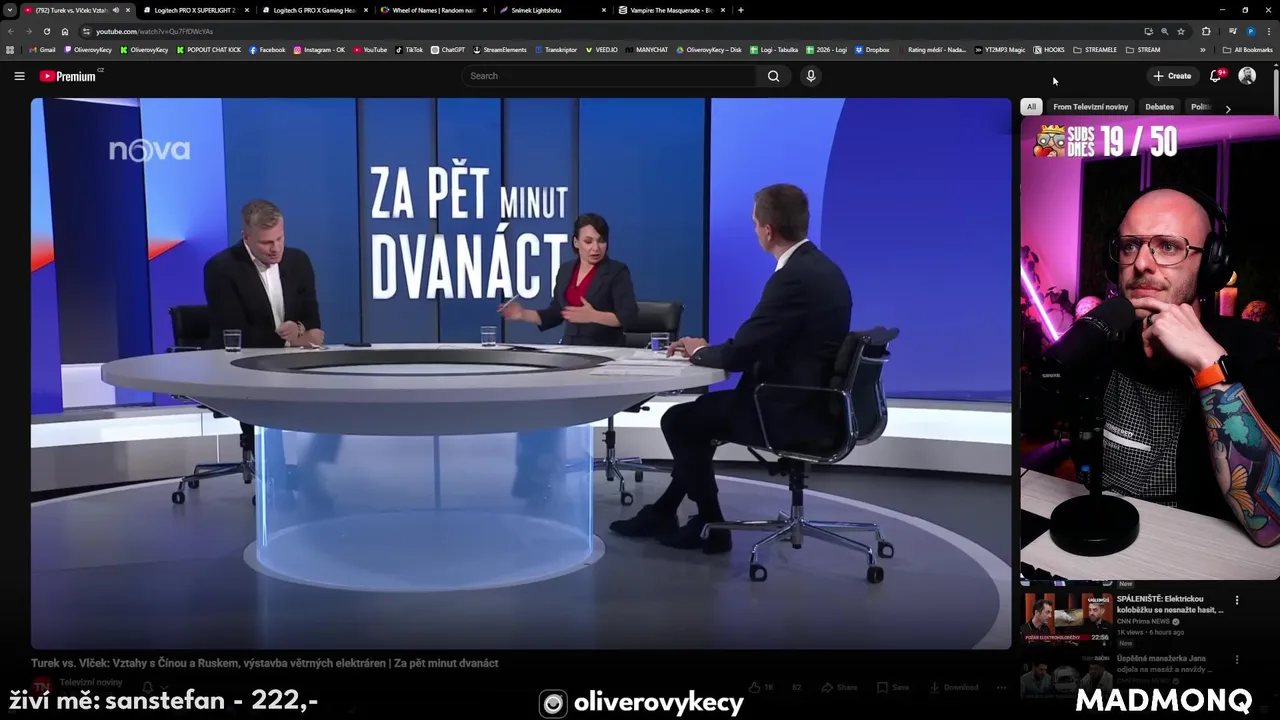The width and height of the screenshot is (1280, 720).
Task: Select the All filter chip
Action: pyautogui.click(x=1031, y=107)
